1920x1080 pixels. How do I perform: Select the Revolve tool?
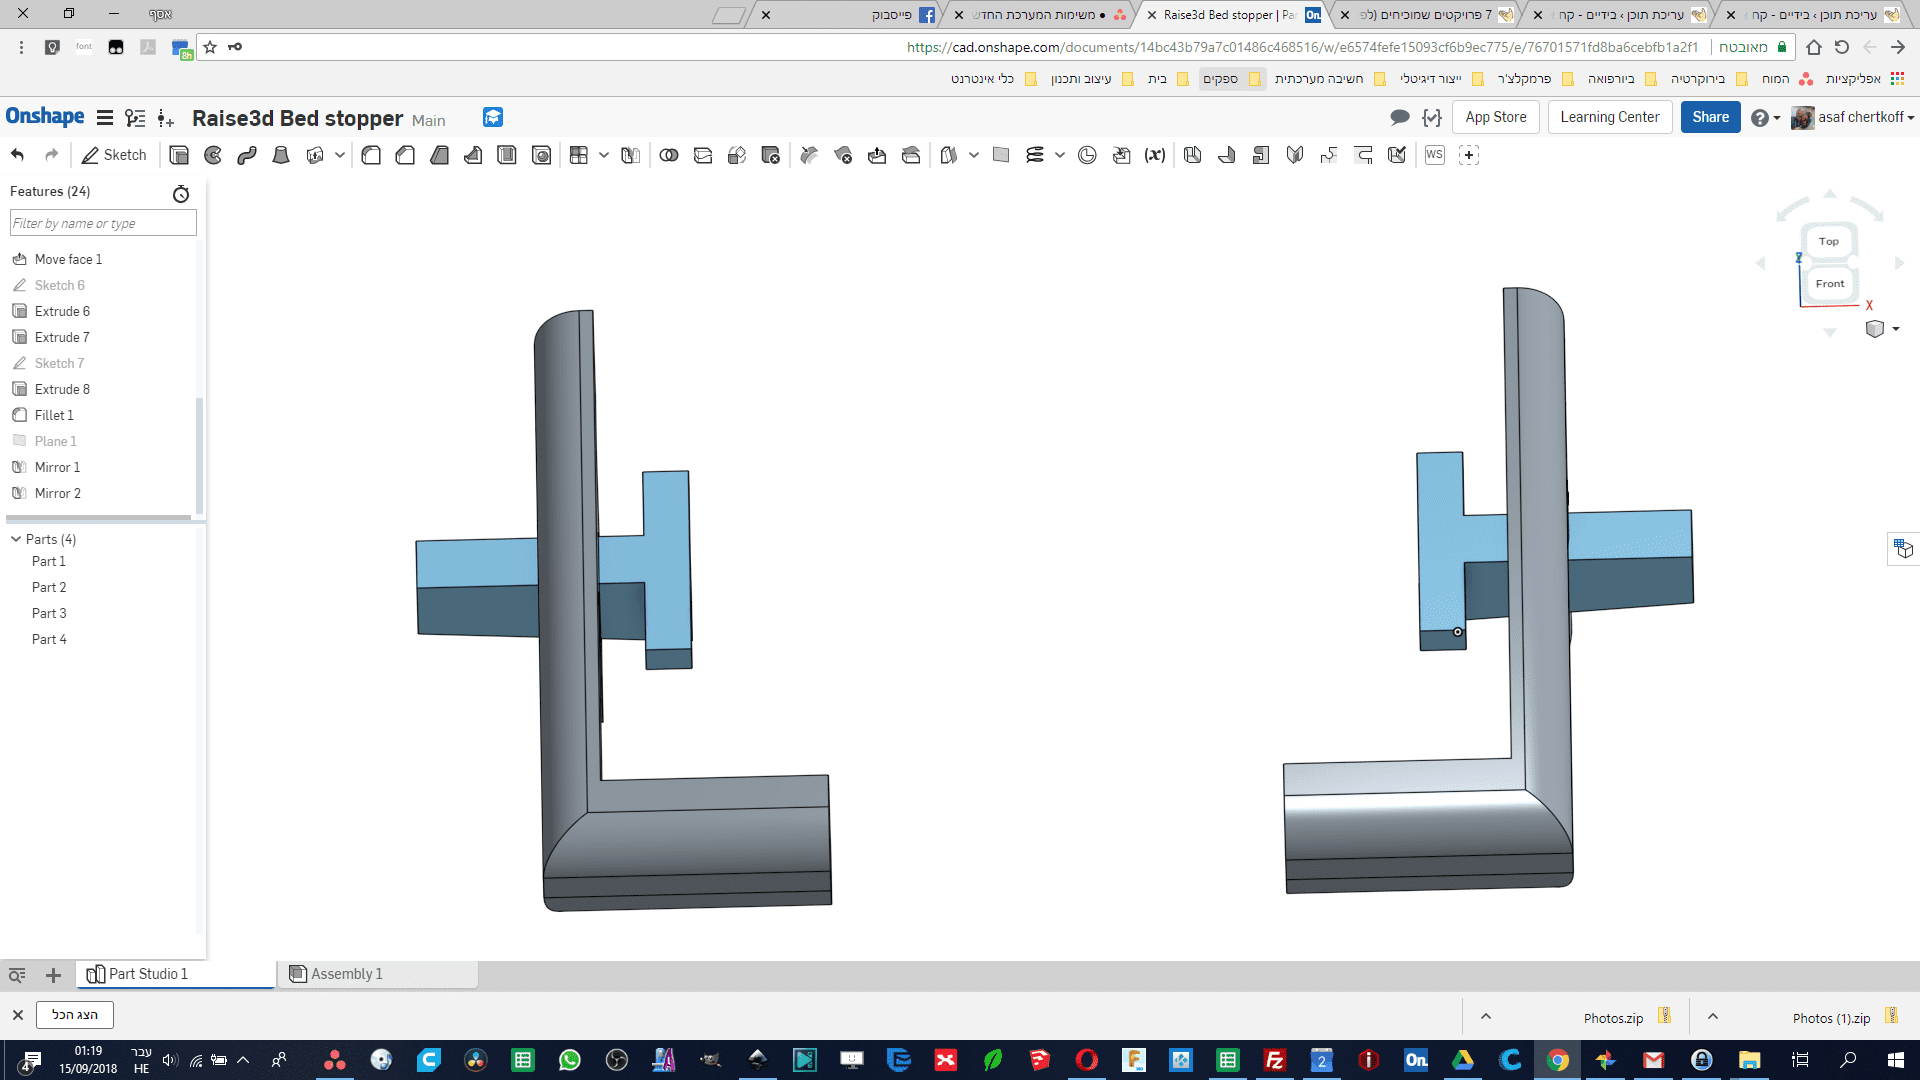(x=213, y=155)
